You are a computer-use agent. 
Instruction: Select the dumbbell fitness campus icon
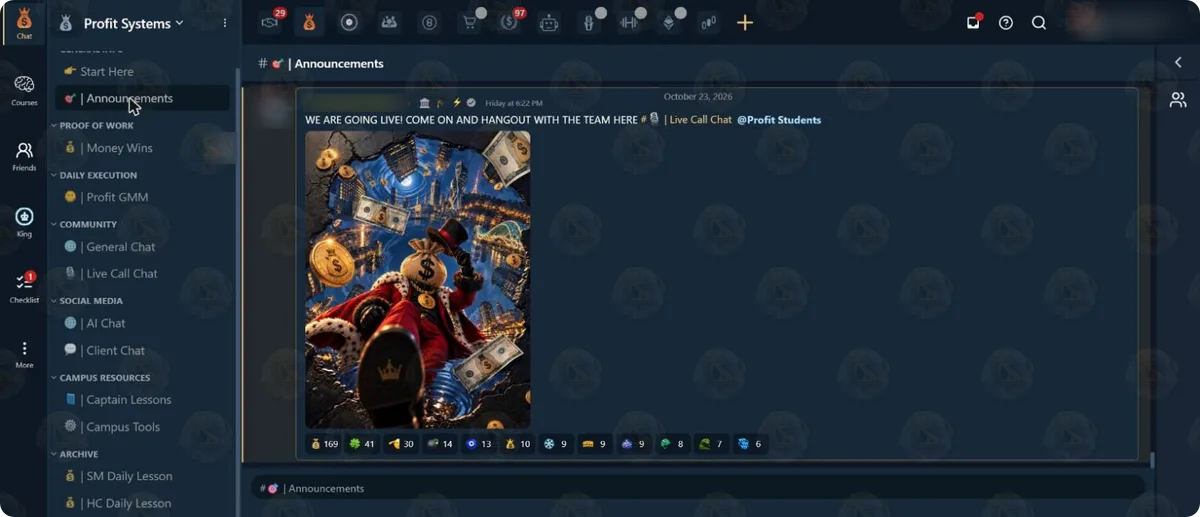629,22
